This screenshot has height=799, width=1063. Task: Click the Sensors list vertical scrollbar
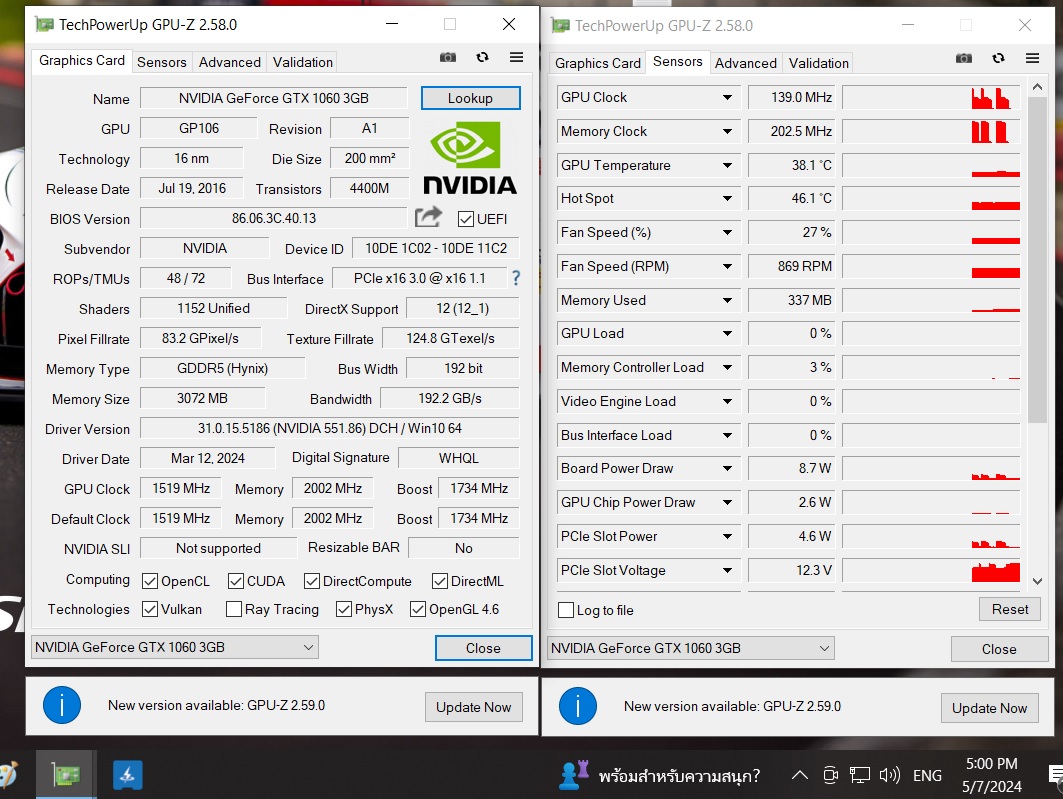point(1037,250)
